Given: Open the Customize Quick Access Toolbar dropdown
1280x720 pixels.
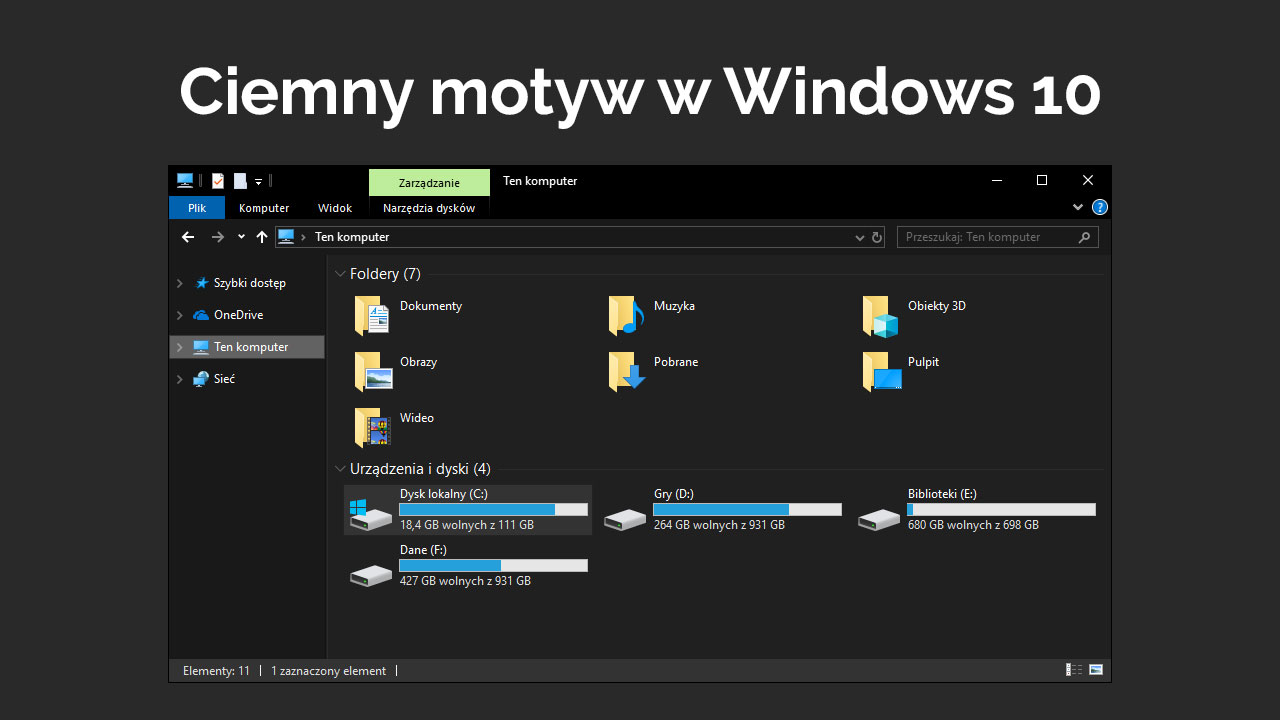Looking at the screenshot, I should 258,181.
